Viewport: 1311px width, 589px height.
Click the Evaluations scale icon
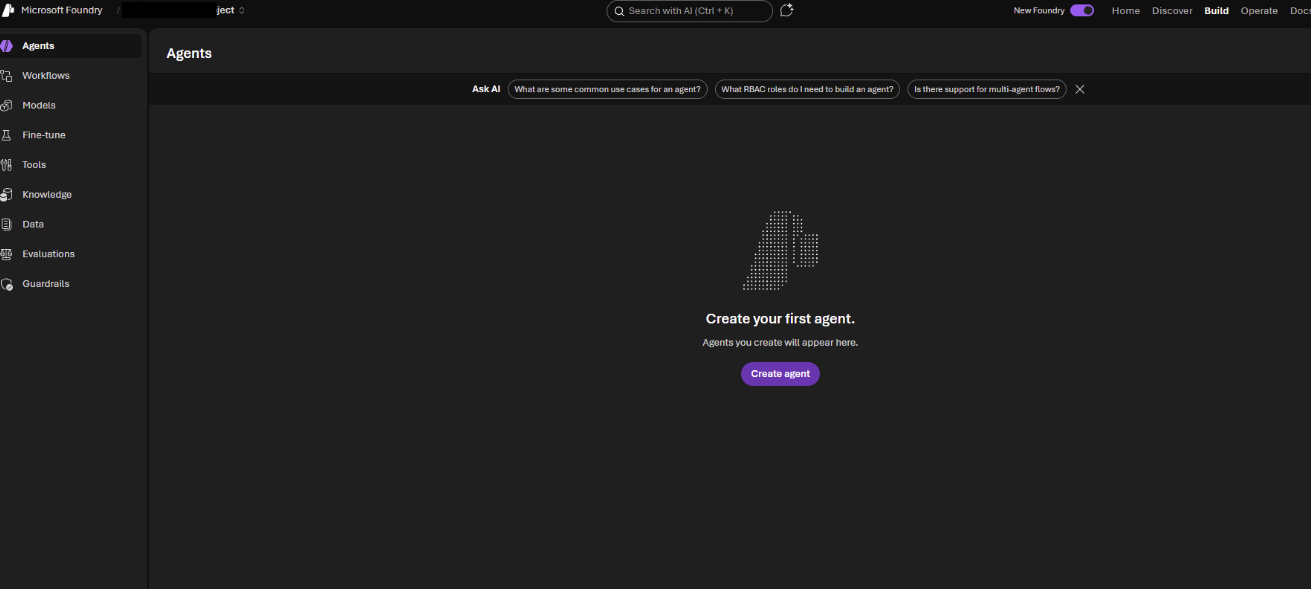[x=6, y=254]
